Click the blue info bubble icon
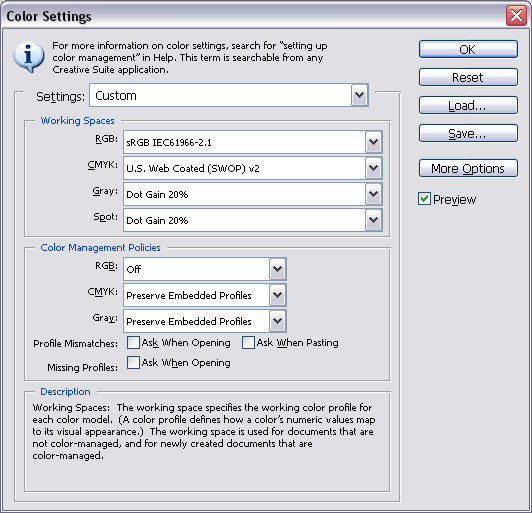This screenshot has width=532, height=513. [x=28, y=57]
